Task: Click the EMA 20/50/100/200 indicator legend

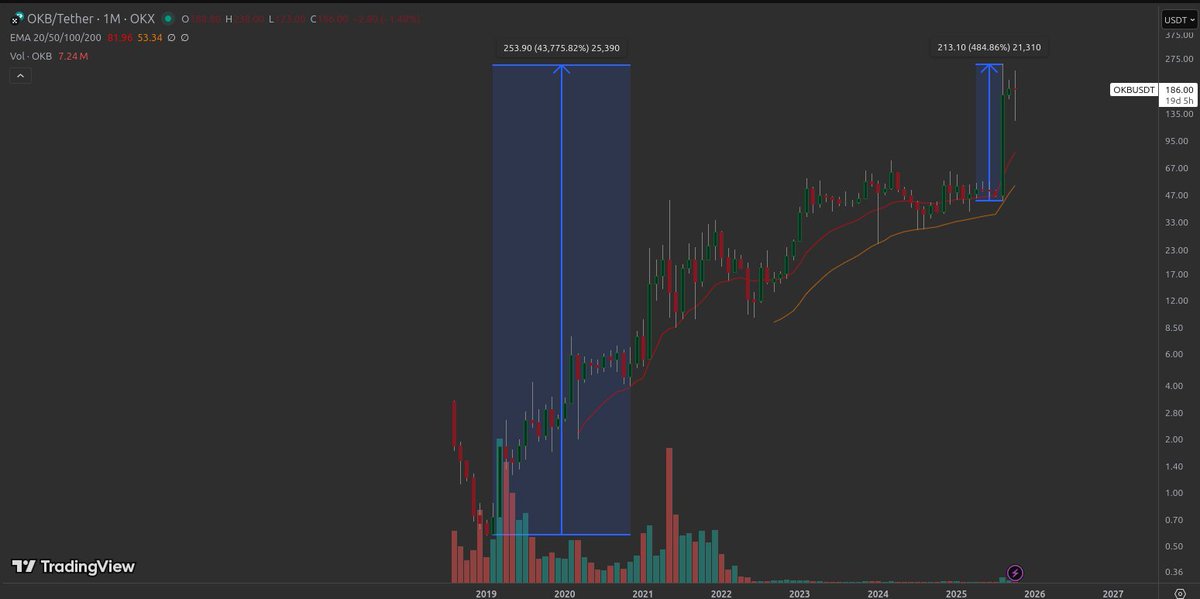Action: coord(58,37)
